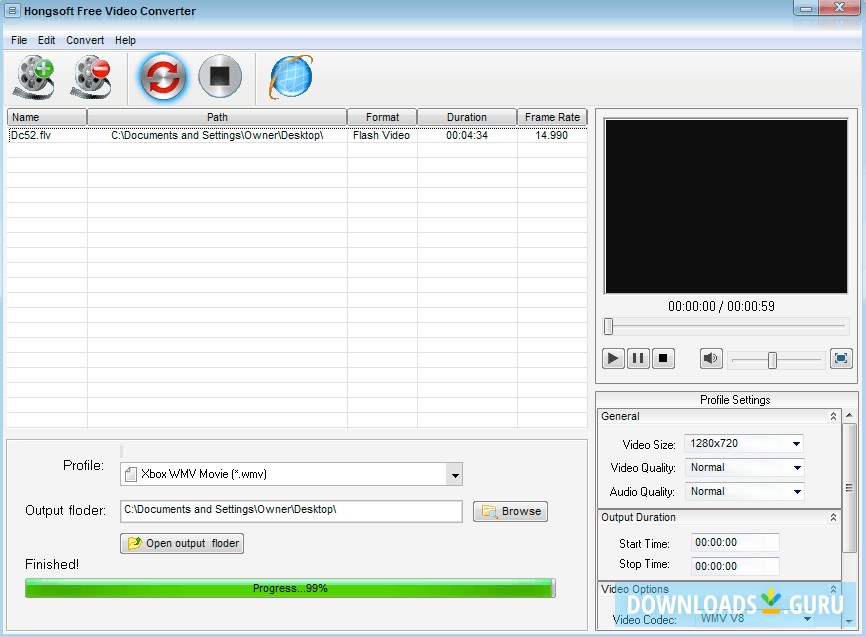The width and height of the screenshot is (866, 637).
Task: Toggle fullscreen preview mode
Action: click(x=841, y=358)
